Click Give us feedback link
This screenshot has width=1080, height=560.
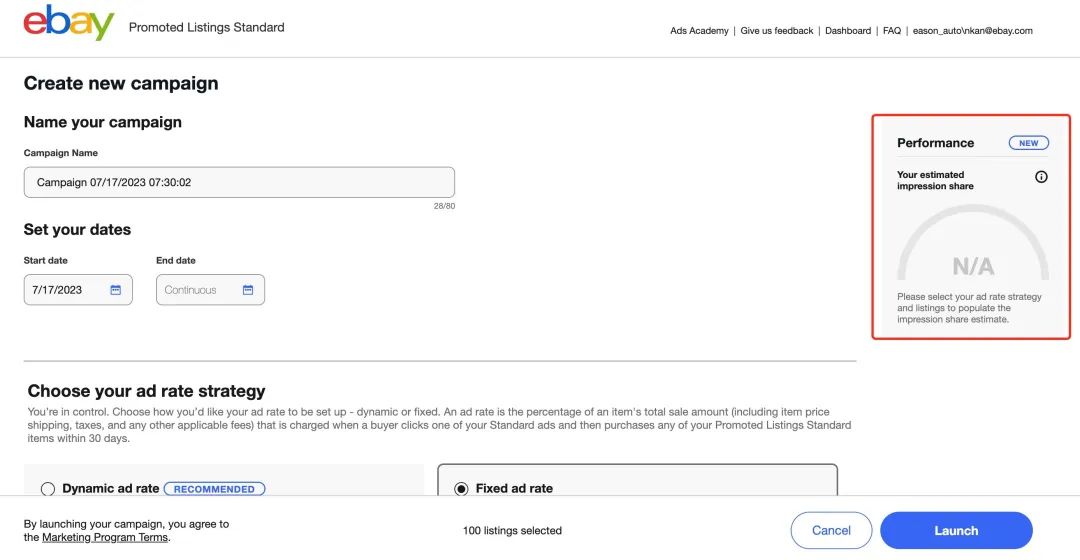[x=776, y=31]
